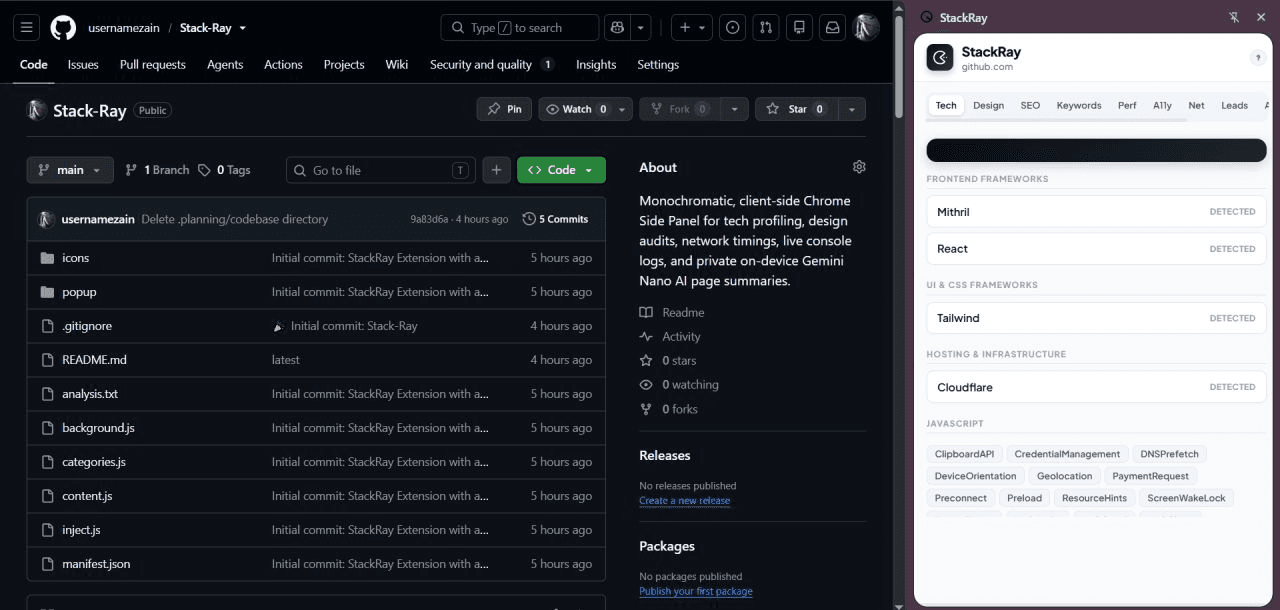Open the Repositories icon in the header
This screenshot has width=1280, height=610.
(799, 28)
